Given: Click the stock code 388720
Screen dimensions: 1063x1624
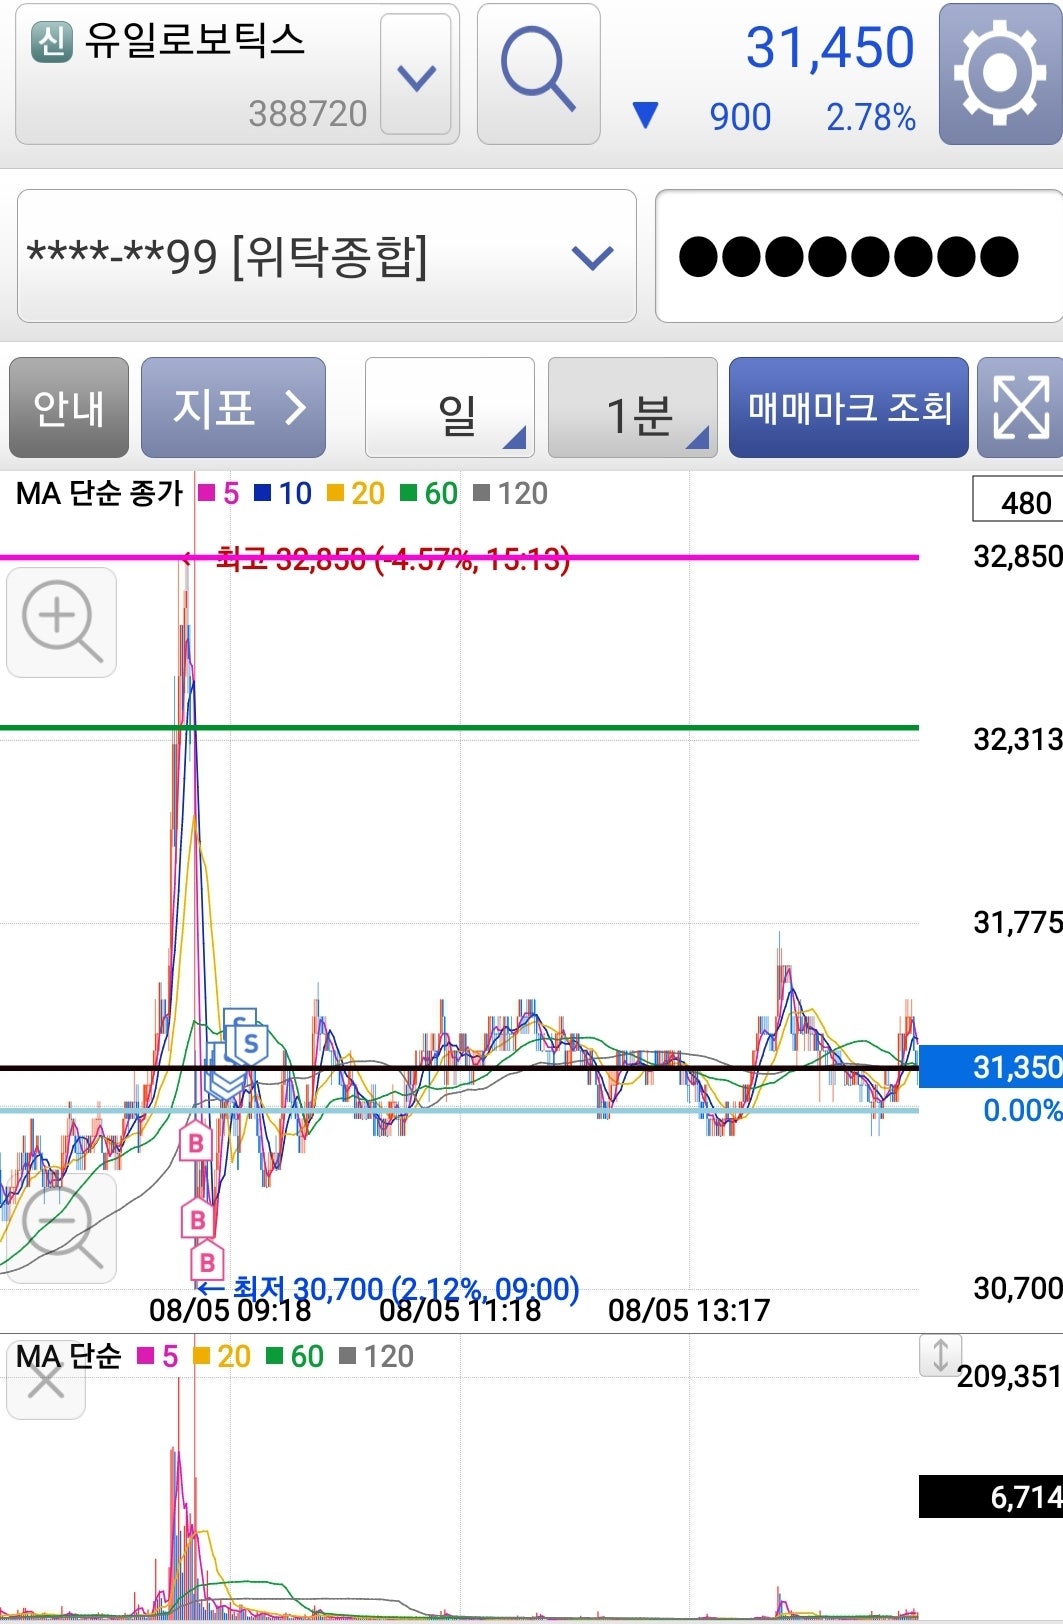Looking at the screenshot, I should pyautogui.click(x=308, y=114).
